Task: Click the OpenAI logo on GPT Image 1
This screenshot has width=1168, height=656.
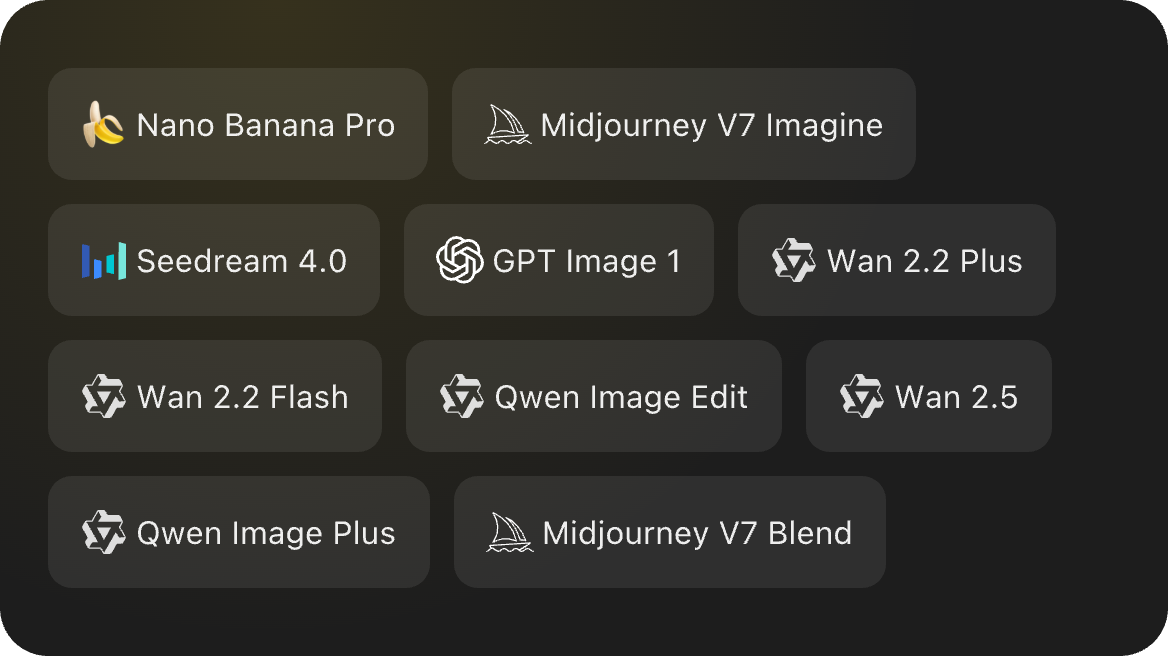Action: coord(457,260)
